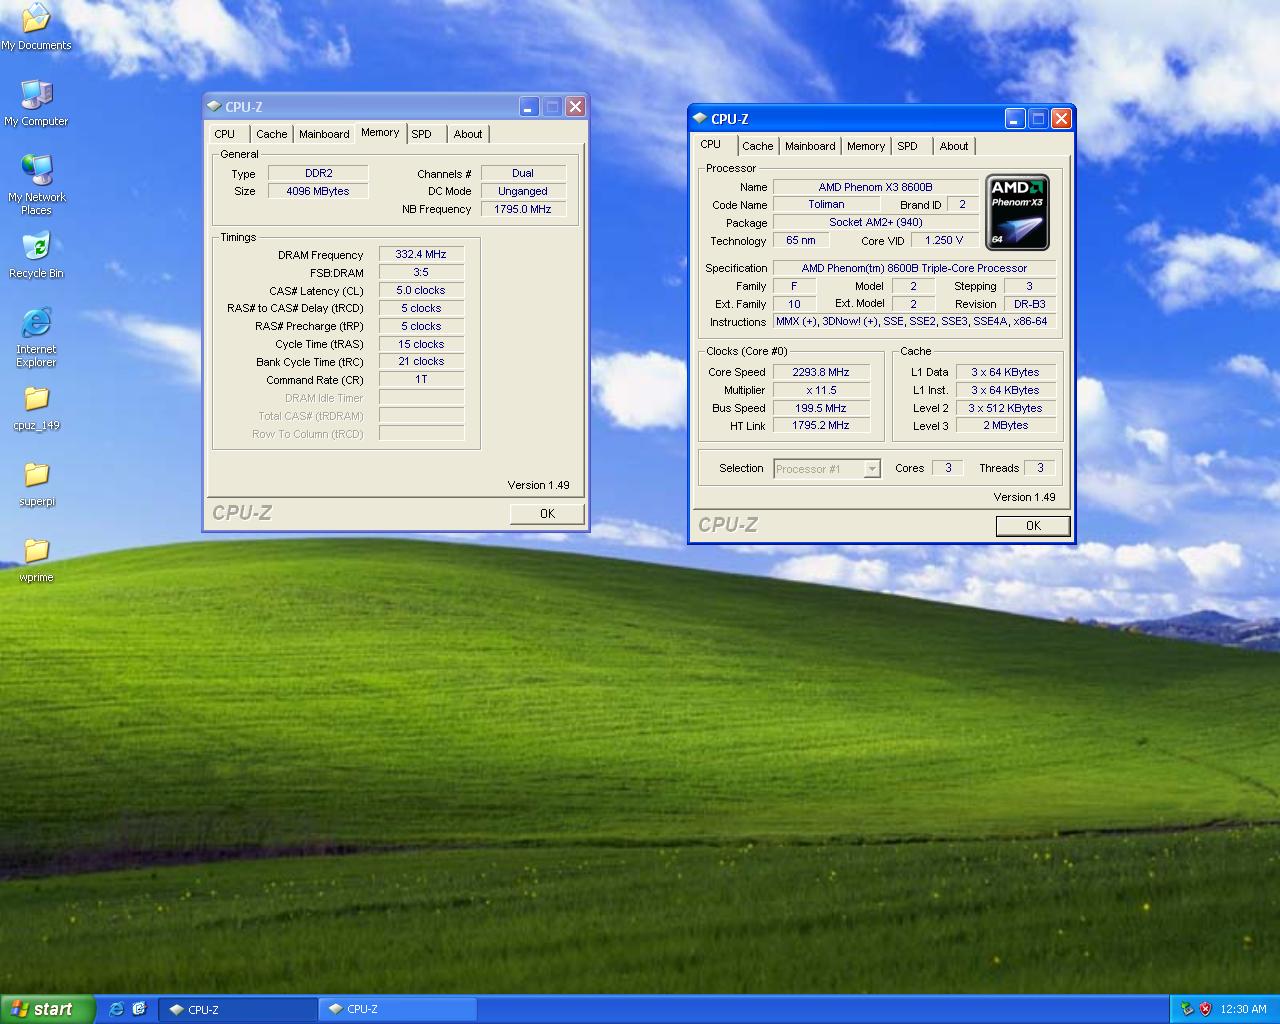Open the My Documents desktop icon
Viewport: 1280px width, 1024px height.
pos(36,27)
